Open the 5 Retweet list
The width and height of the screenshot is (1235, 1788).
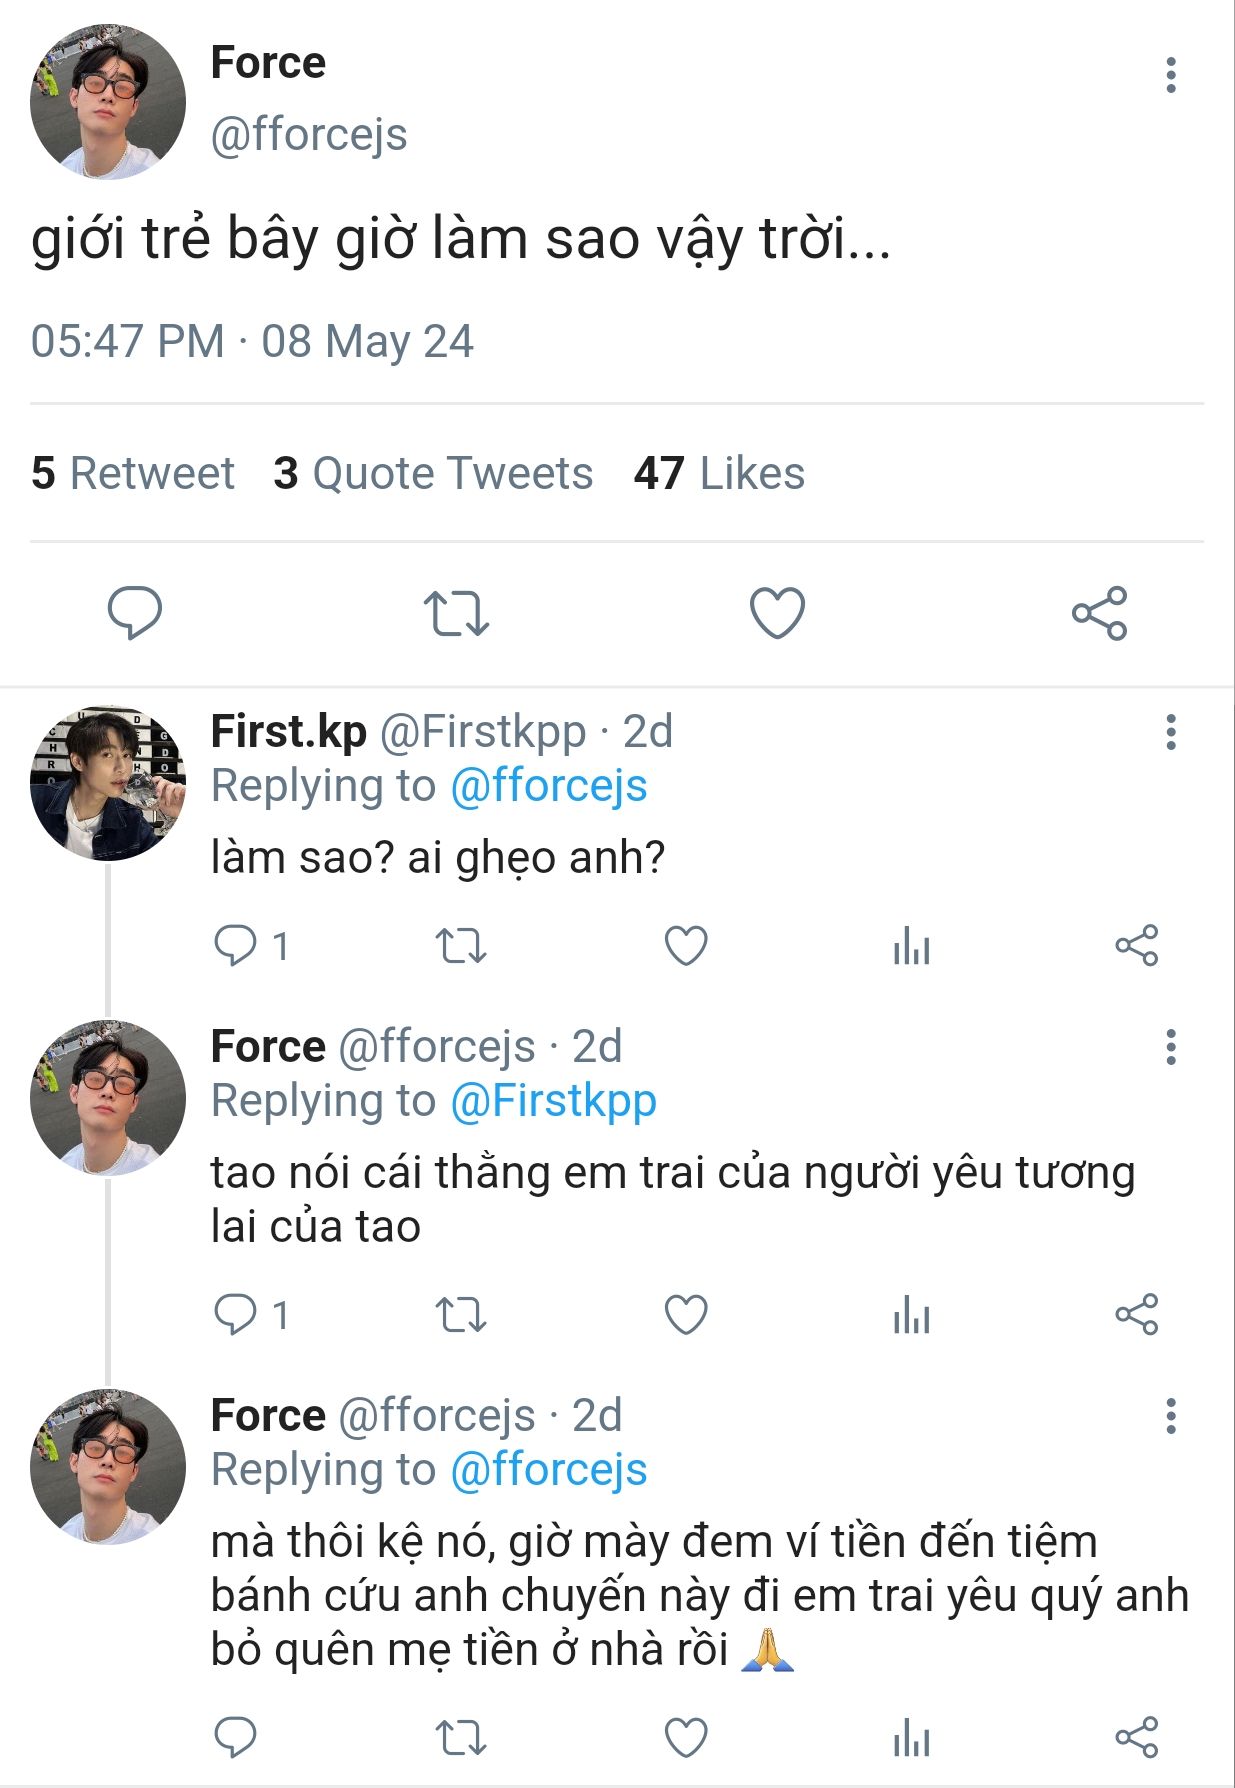[x=133, y=473]
